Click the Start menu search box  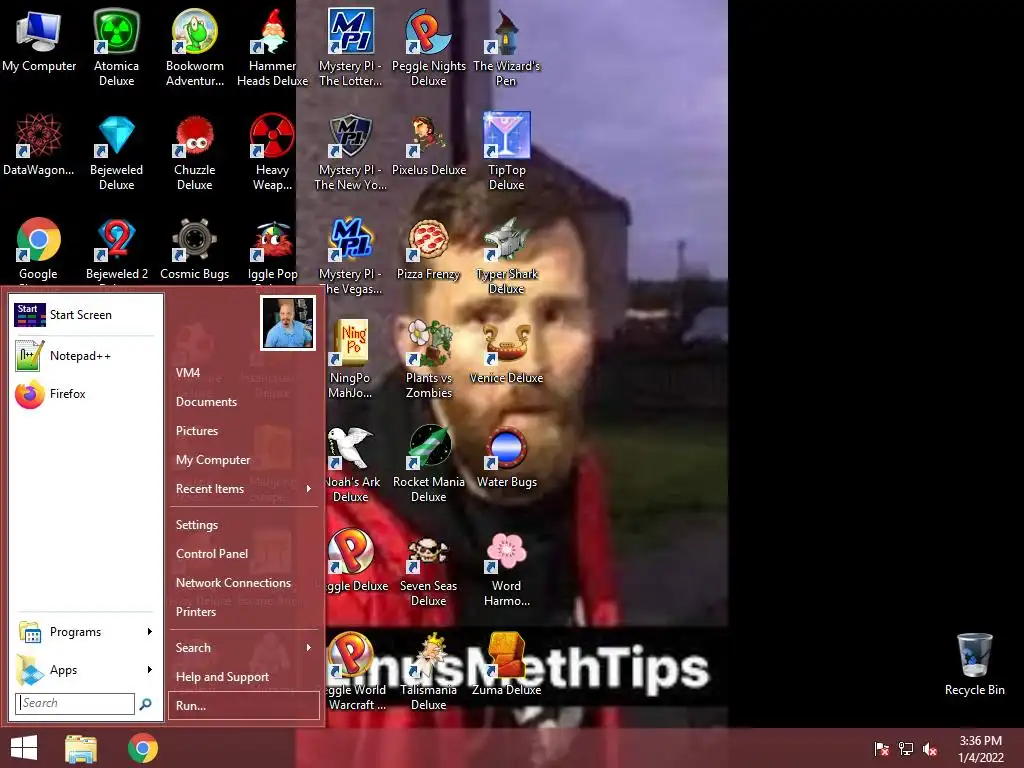[74, 703]
